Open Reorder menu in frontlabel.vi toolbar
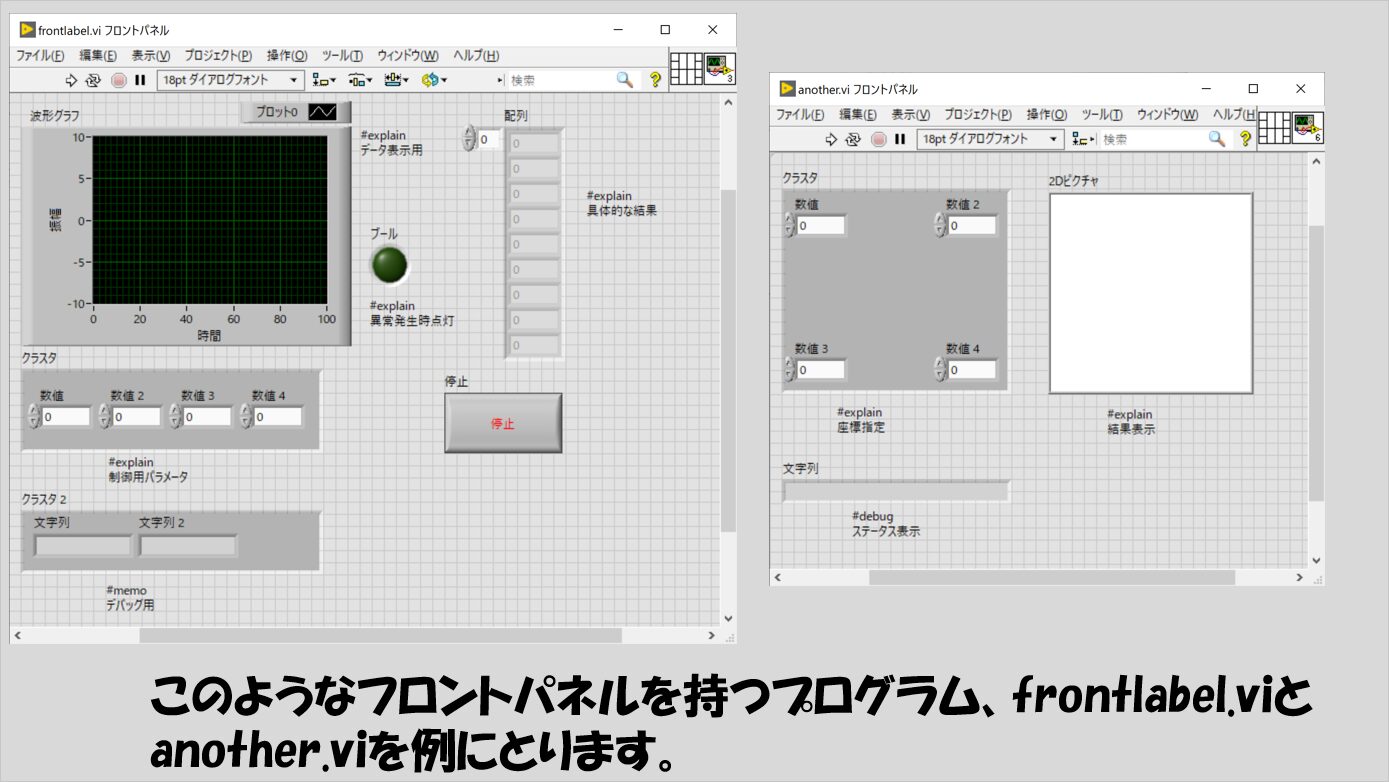 click(x=434, y=80)
